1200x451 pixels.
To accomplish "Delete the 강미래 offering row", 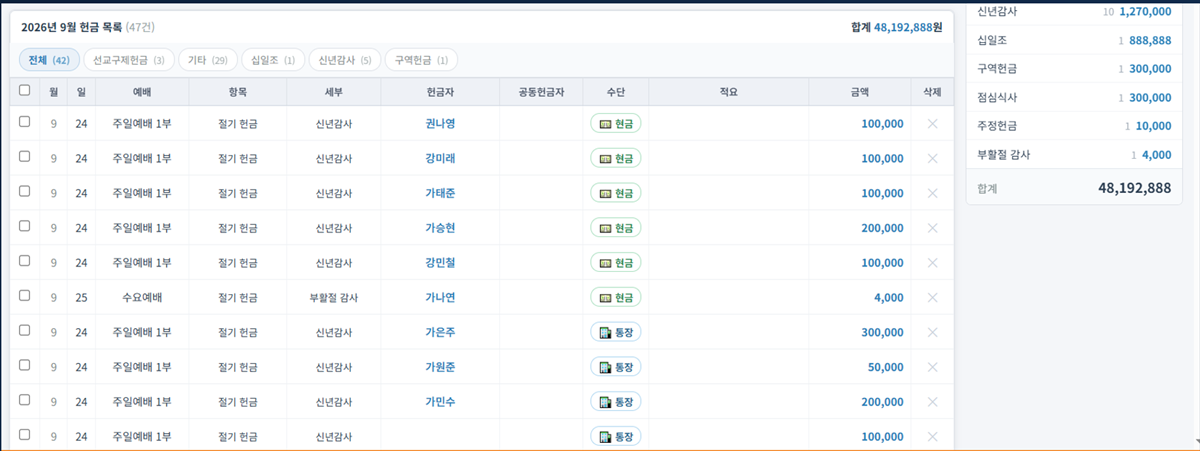I will coord(932,158).
